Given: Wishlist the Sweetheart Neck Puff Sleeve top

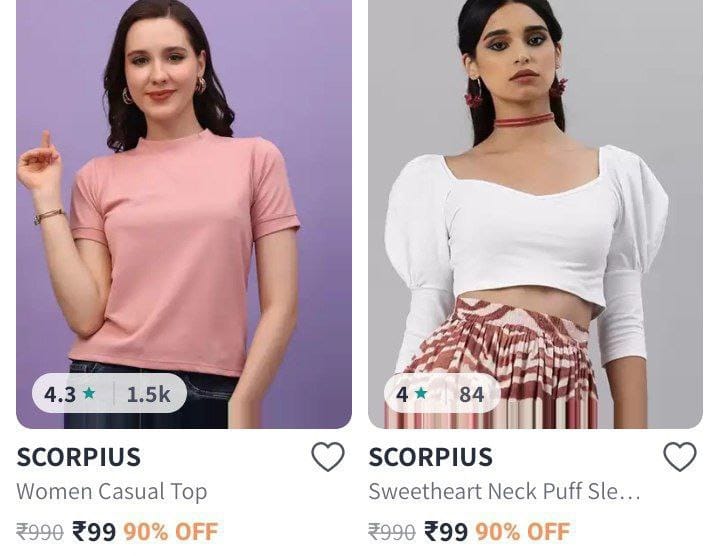Looking at the screenshot, I should pyautogui.click(x=680, y=456).
